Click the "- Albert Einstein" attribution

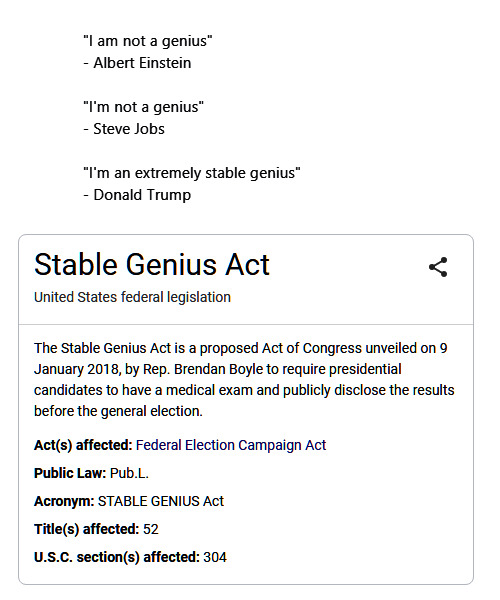(137, 63)
